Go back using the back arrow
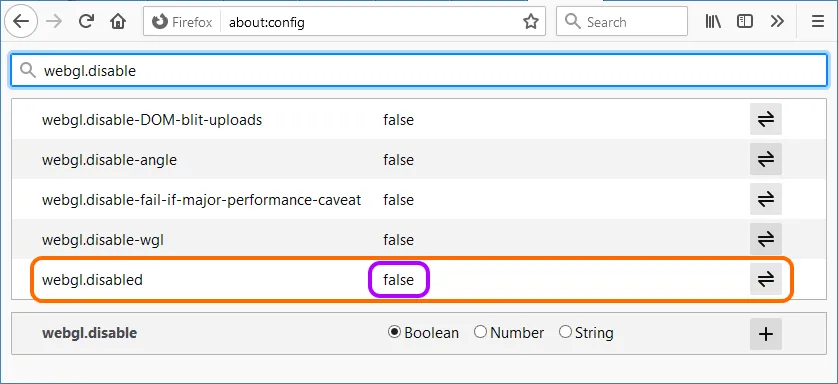This screenshot has width=838, height=384. pyautogui.click(x=21, y=22)
